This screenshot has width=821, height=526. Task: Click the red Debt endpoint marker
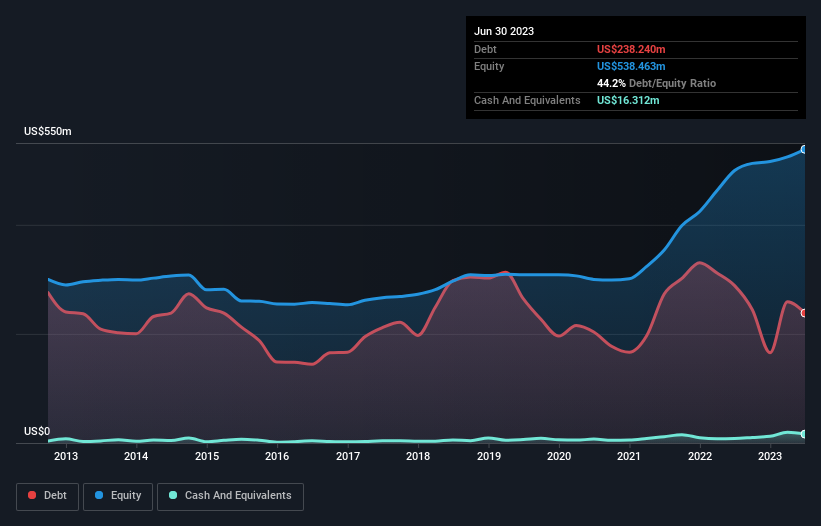[x=804, y=313]
